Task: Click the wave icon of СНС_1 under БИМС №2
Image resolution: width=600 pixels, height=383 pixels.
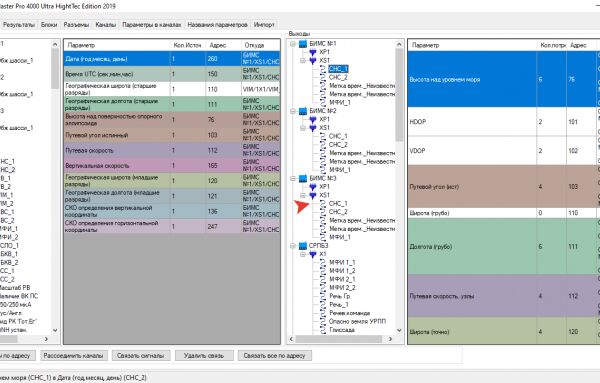Action: pos(323,136)
